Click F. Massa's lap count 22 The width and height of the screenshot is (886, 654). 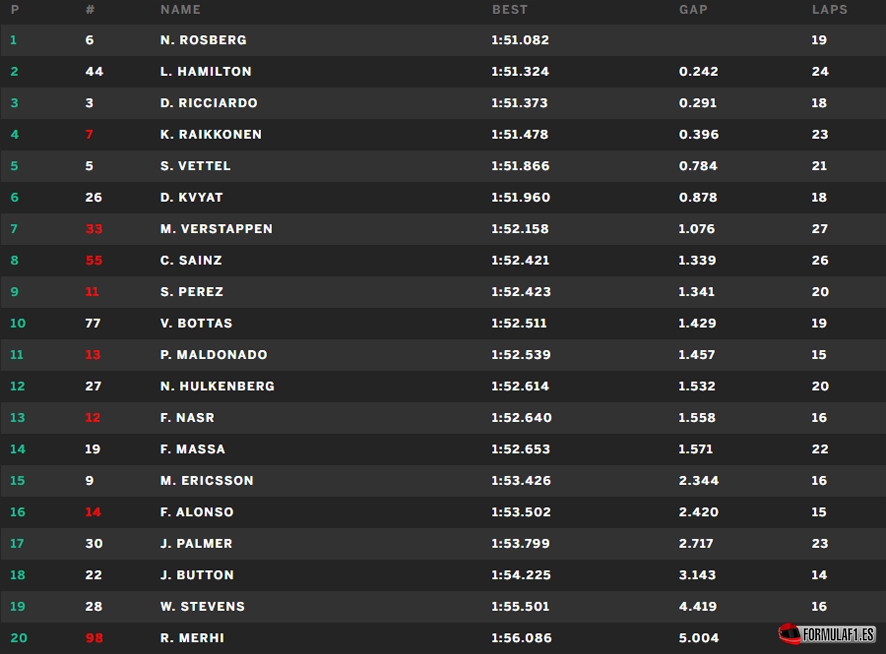tap(820, 449)
